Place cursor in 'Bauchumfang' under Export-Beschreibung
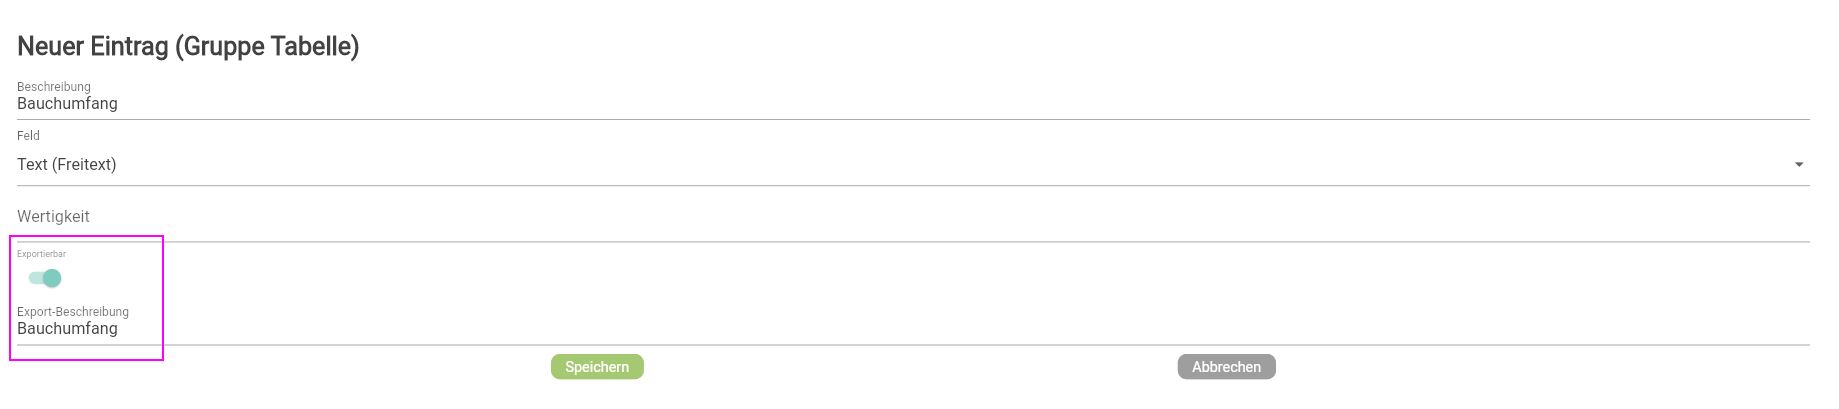Viewport: 1839px width, 409px height. pyautogui.click(x=67, y=329)
